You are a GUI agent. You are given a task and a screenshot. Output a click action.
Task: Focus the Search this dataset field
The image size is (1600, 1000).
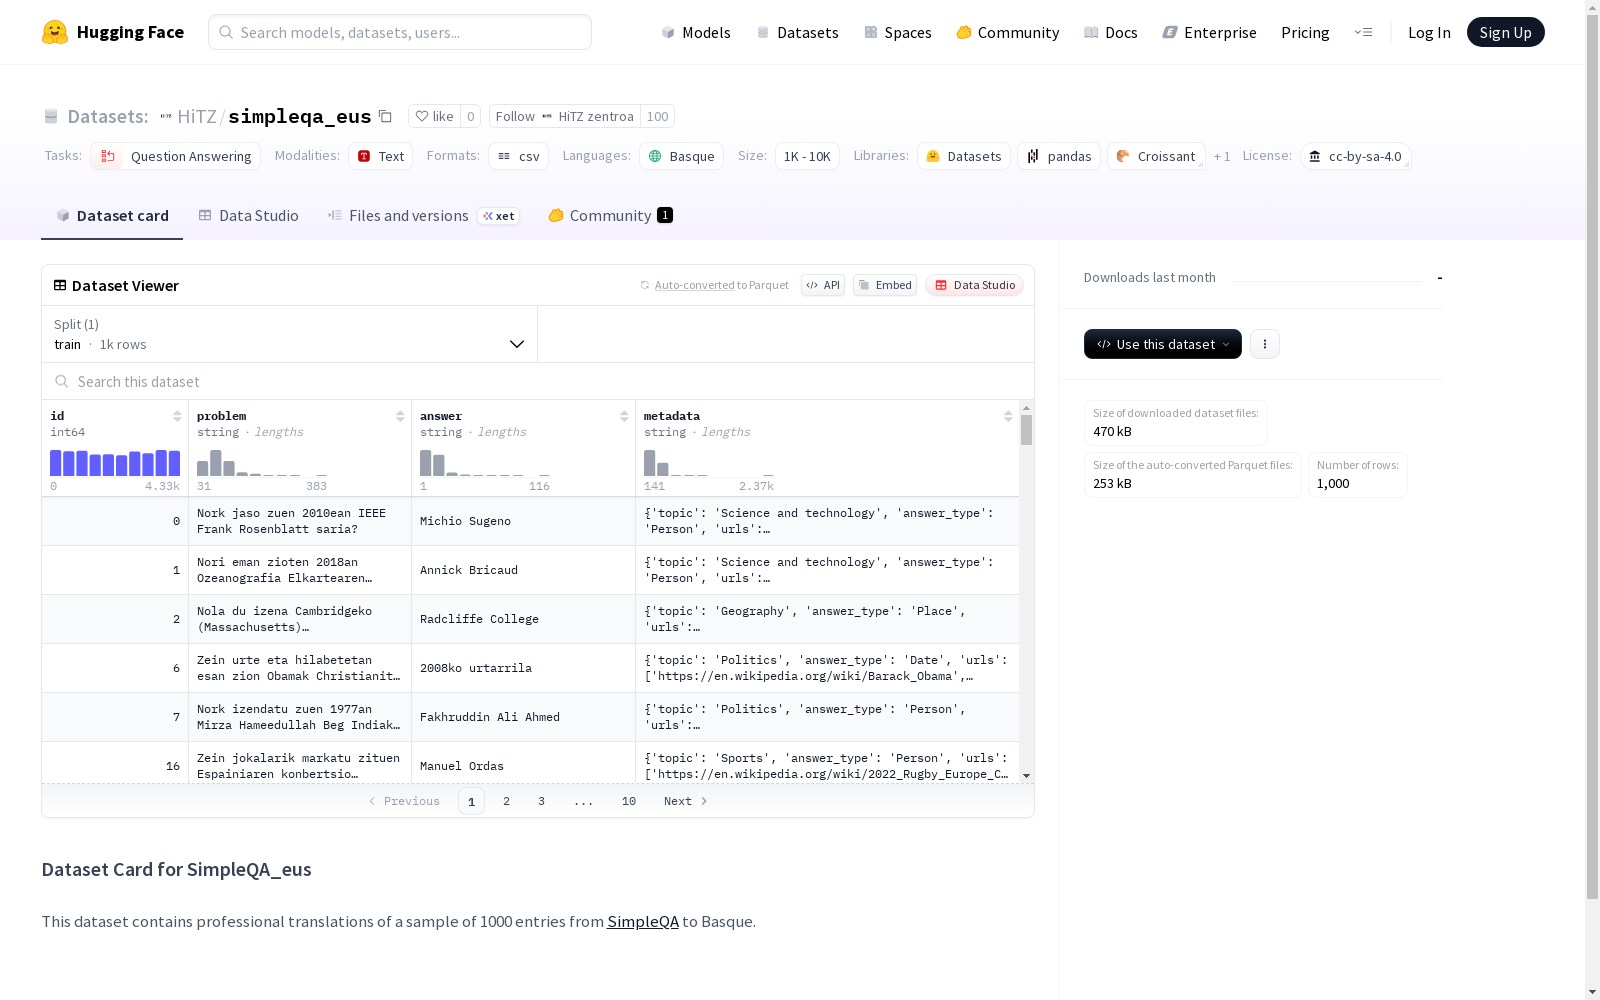(538, 381)
